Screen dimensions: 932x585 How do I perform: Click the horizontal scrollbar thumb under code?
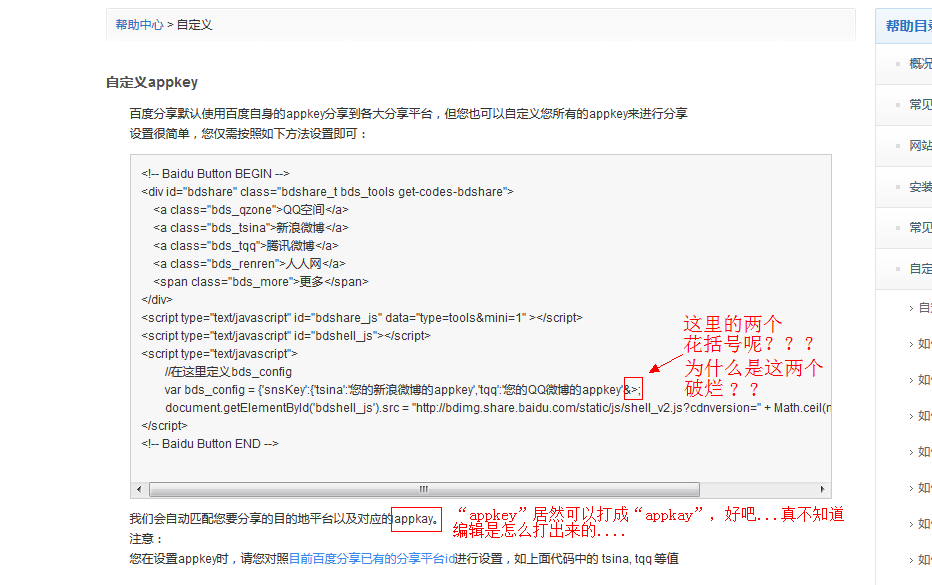423,490
